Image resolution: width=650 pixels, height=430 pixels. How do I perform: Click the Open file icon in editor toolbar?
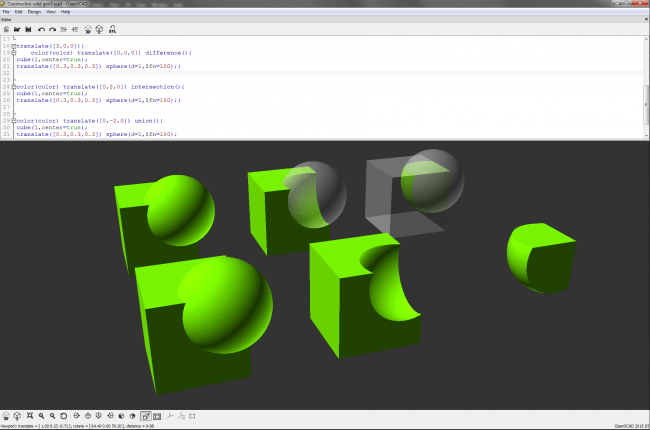click(x=17, y=29)
